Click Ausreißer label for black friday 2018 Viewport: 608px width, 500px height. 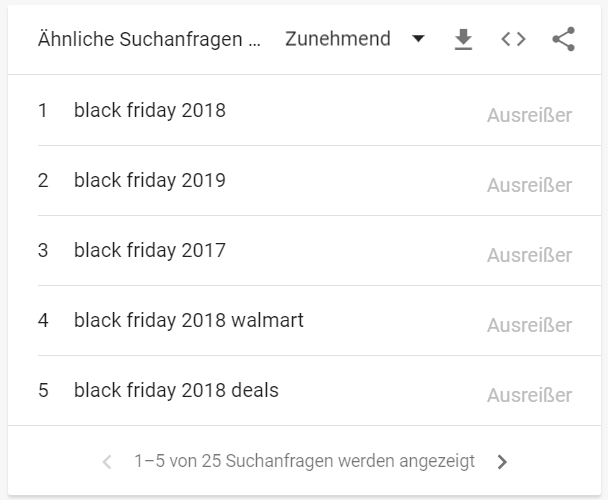click(x=529, y=115)
